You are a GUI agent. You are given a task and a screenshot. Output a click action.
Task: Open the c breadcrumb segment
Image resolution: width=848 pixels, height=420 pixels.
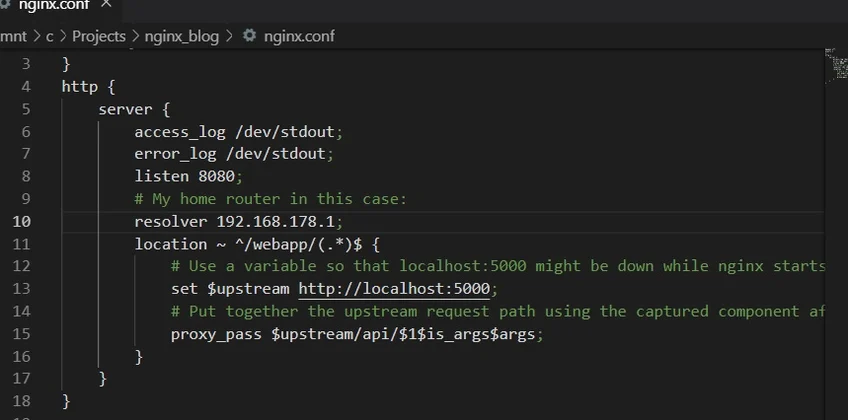click(x=50, y=36)
